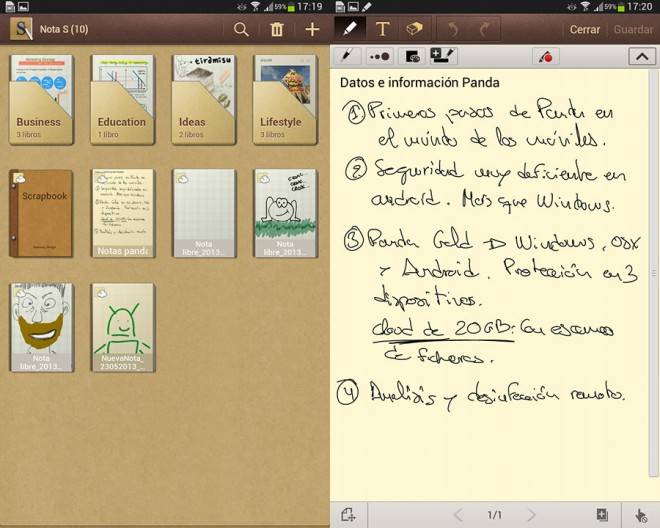Open add pen preset tool
The image size is (660, 528).
[443, 56]
